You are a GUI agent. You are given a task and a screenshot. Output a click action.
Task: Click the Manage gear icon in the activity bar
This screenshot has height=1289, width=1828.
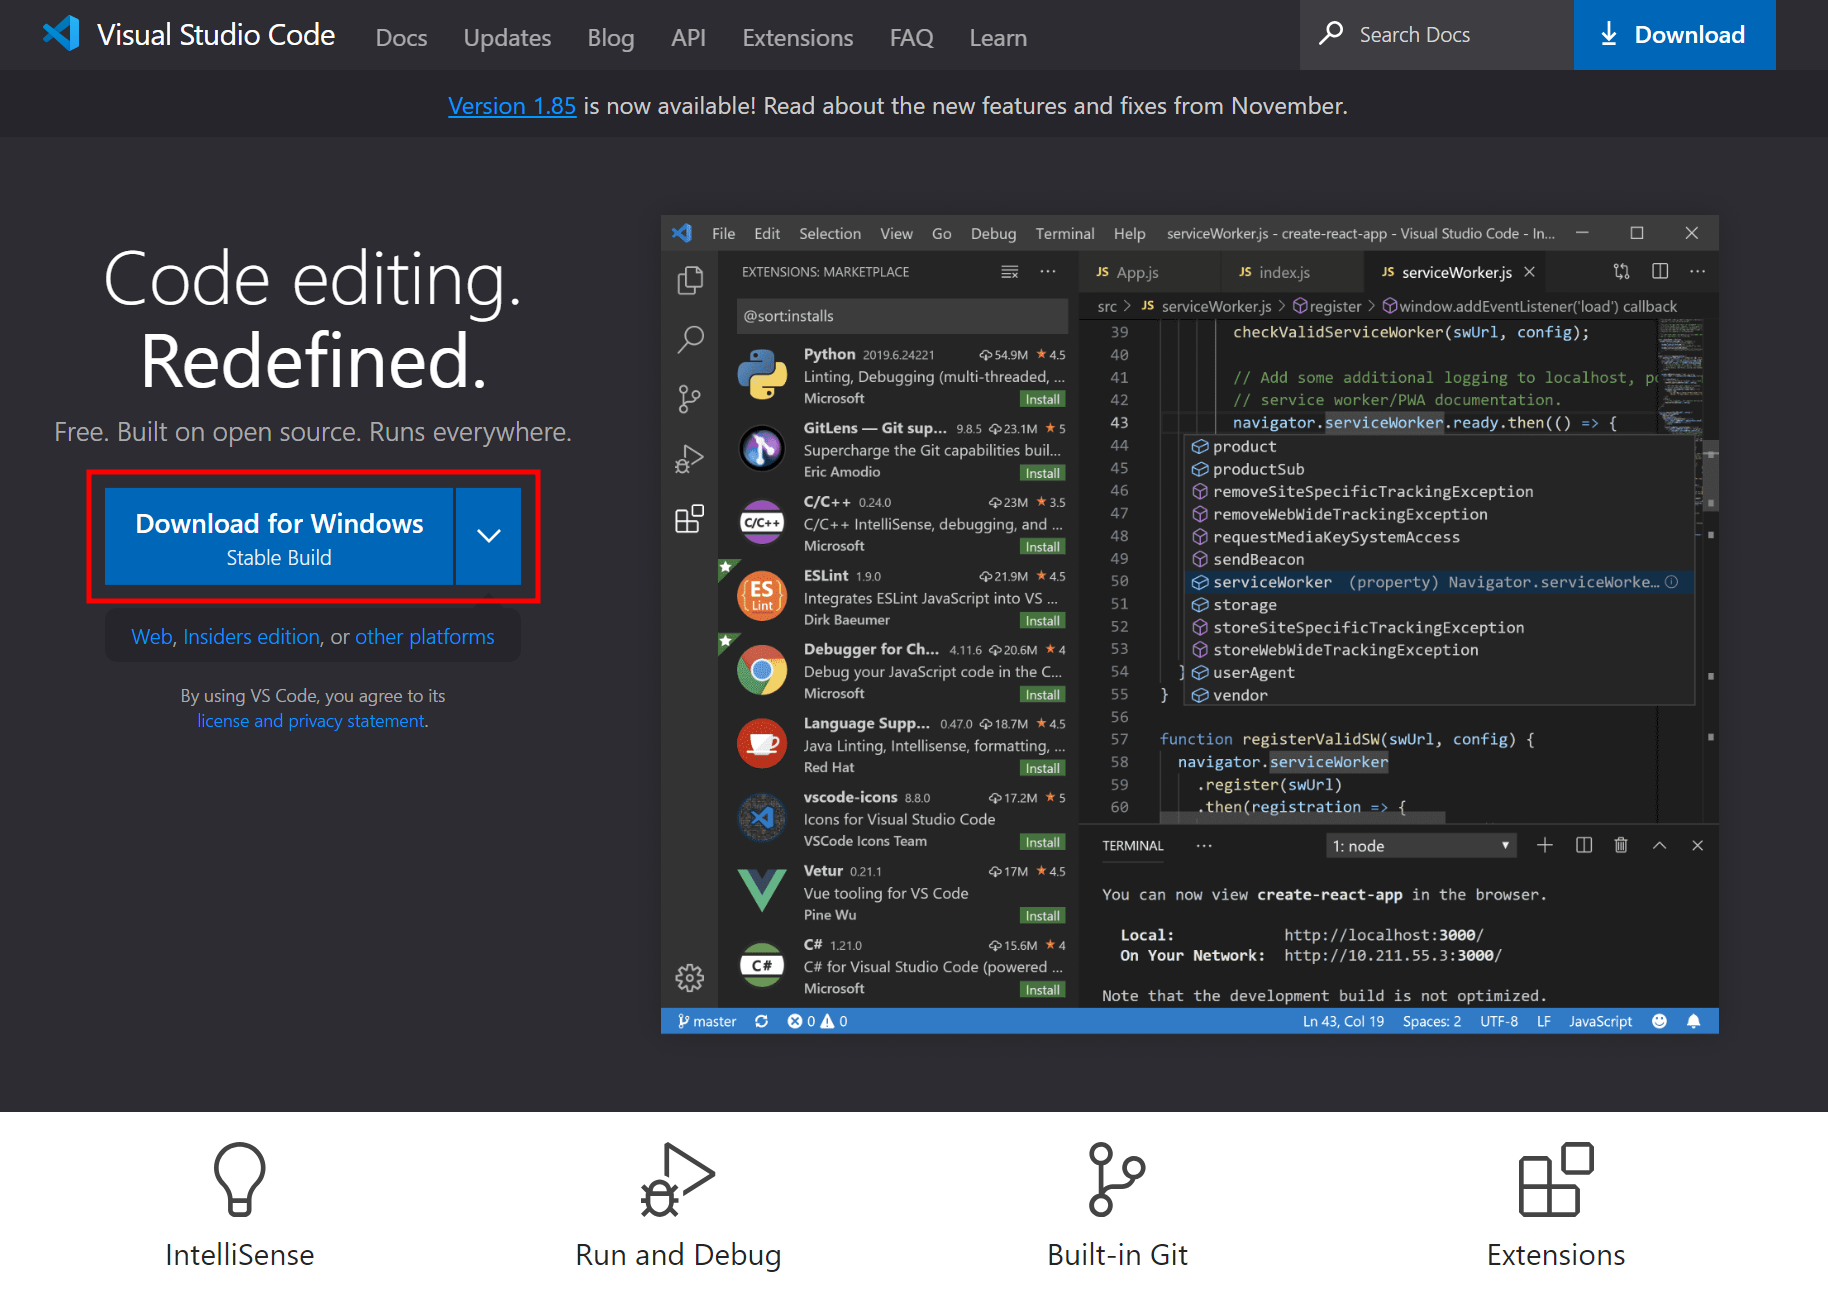pyautogui.click(x=690, y=977)
